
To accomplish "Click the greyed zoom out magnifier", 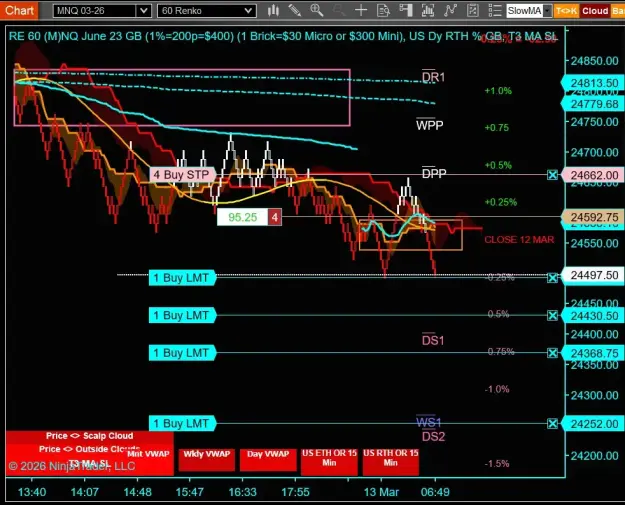I will click(x=339, y=11).
